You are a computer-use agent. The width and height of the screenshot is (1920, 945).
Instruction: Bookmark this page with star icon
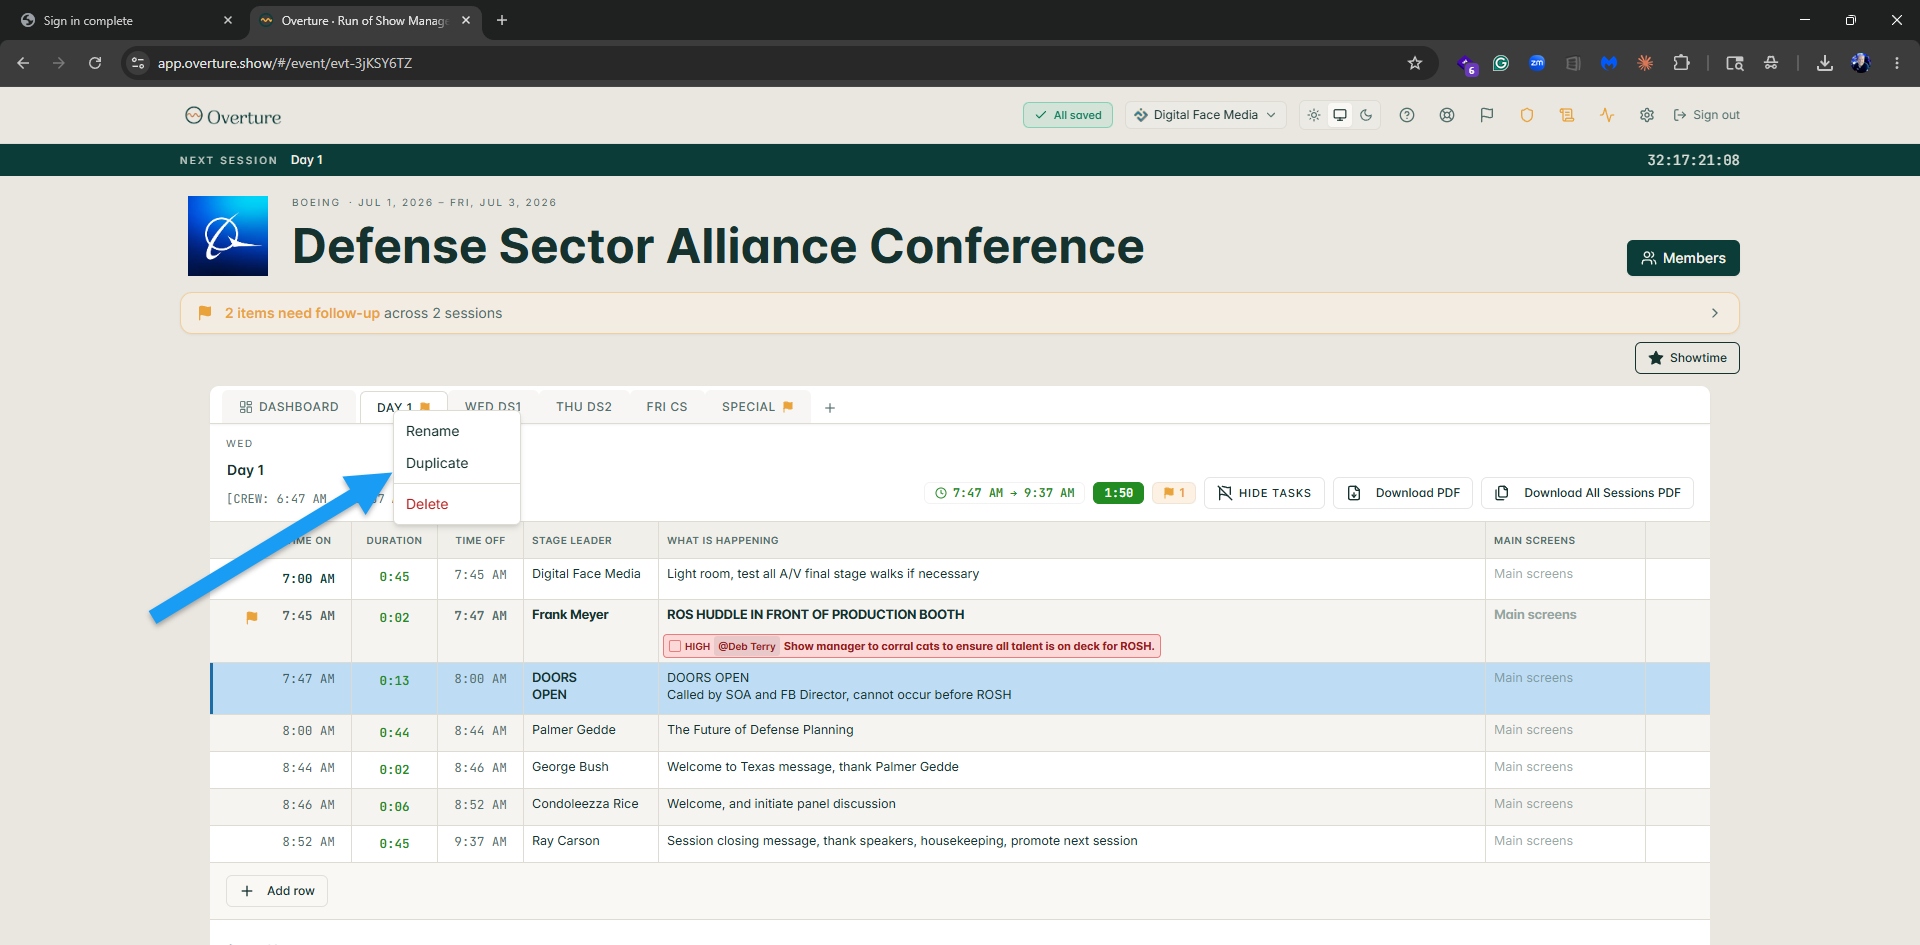pyautogui.click(x=1415, y=63)
